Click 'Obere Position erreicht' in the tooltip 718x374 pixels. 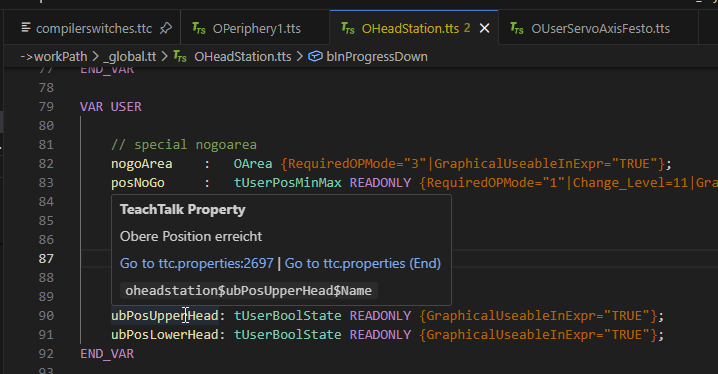pos(191,236)
